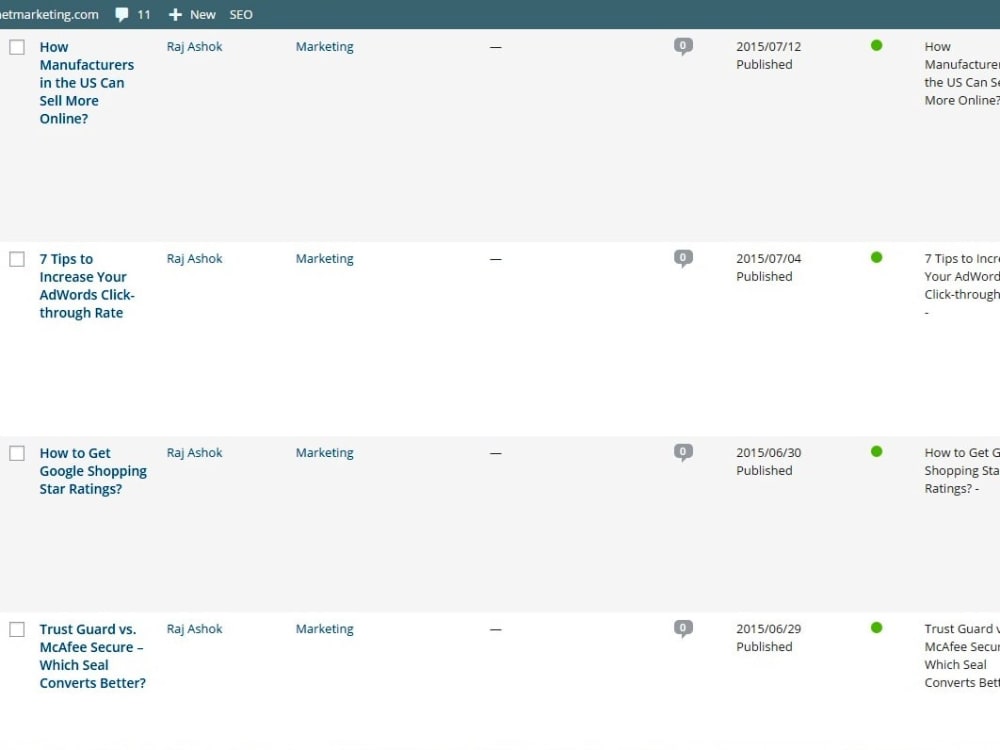Click green SEO score dot for Trust Guard post
This screenshot has width=1000, height=750.
click(x=876, y=627)
